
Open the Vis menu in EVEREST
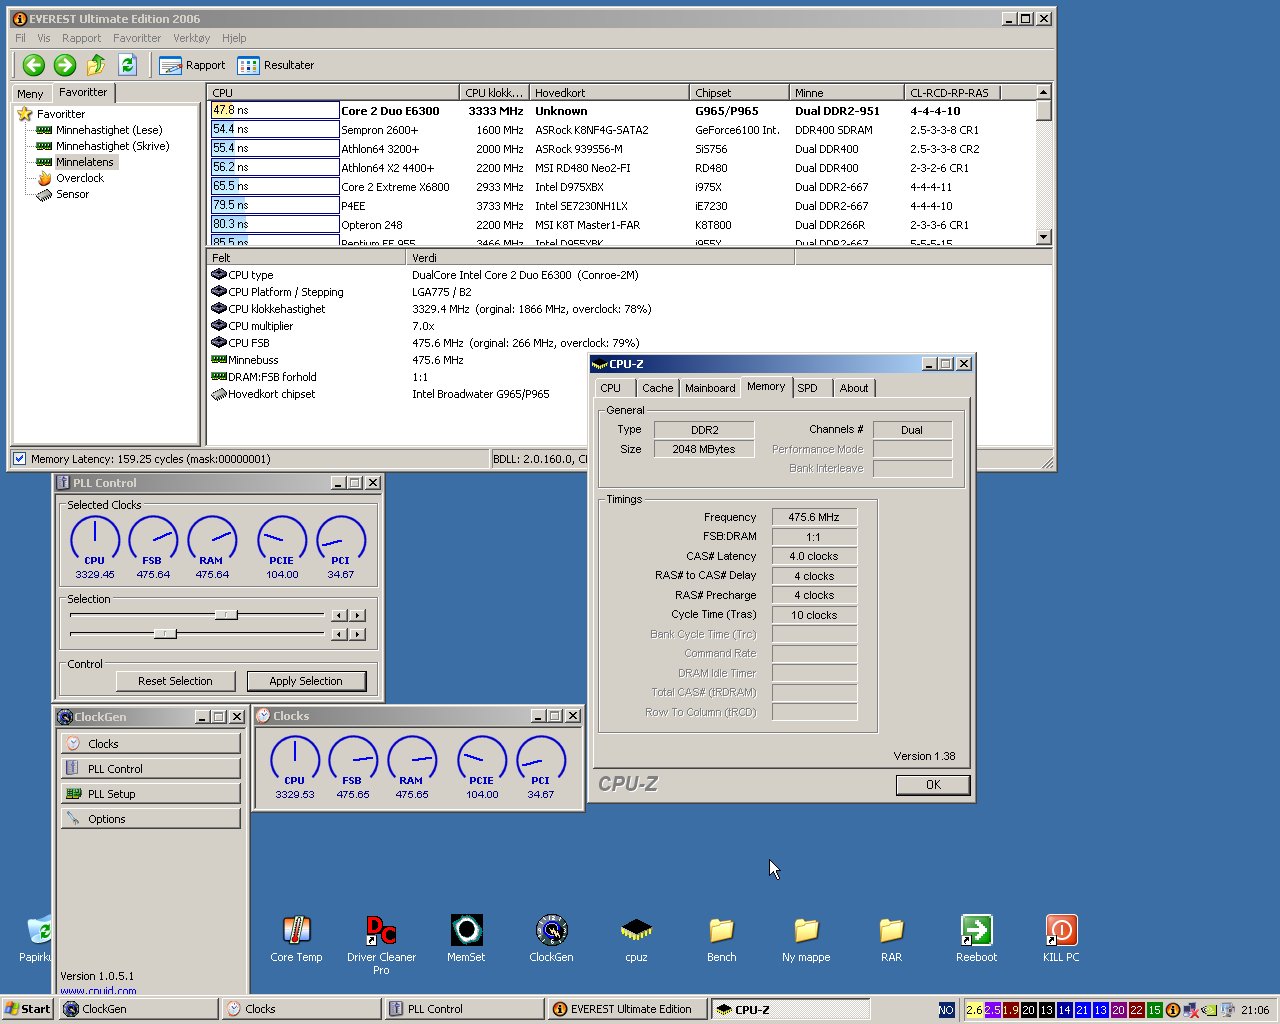[44, 38]
